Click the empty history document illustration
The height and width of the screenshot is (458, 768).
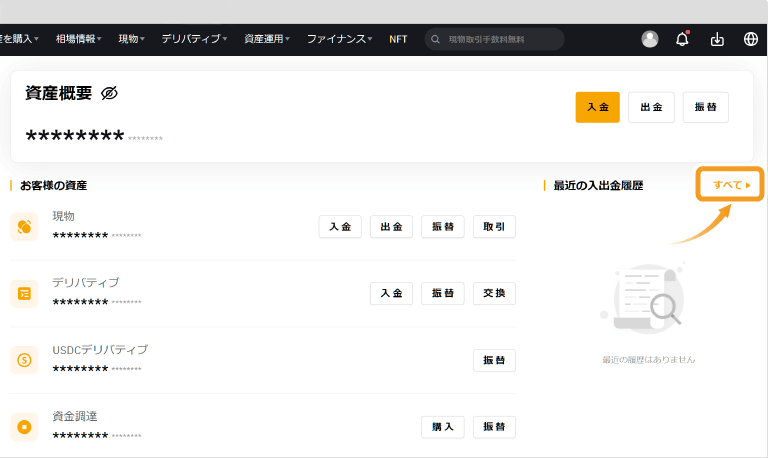[x=645, y=298]
